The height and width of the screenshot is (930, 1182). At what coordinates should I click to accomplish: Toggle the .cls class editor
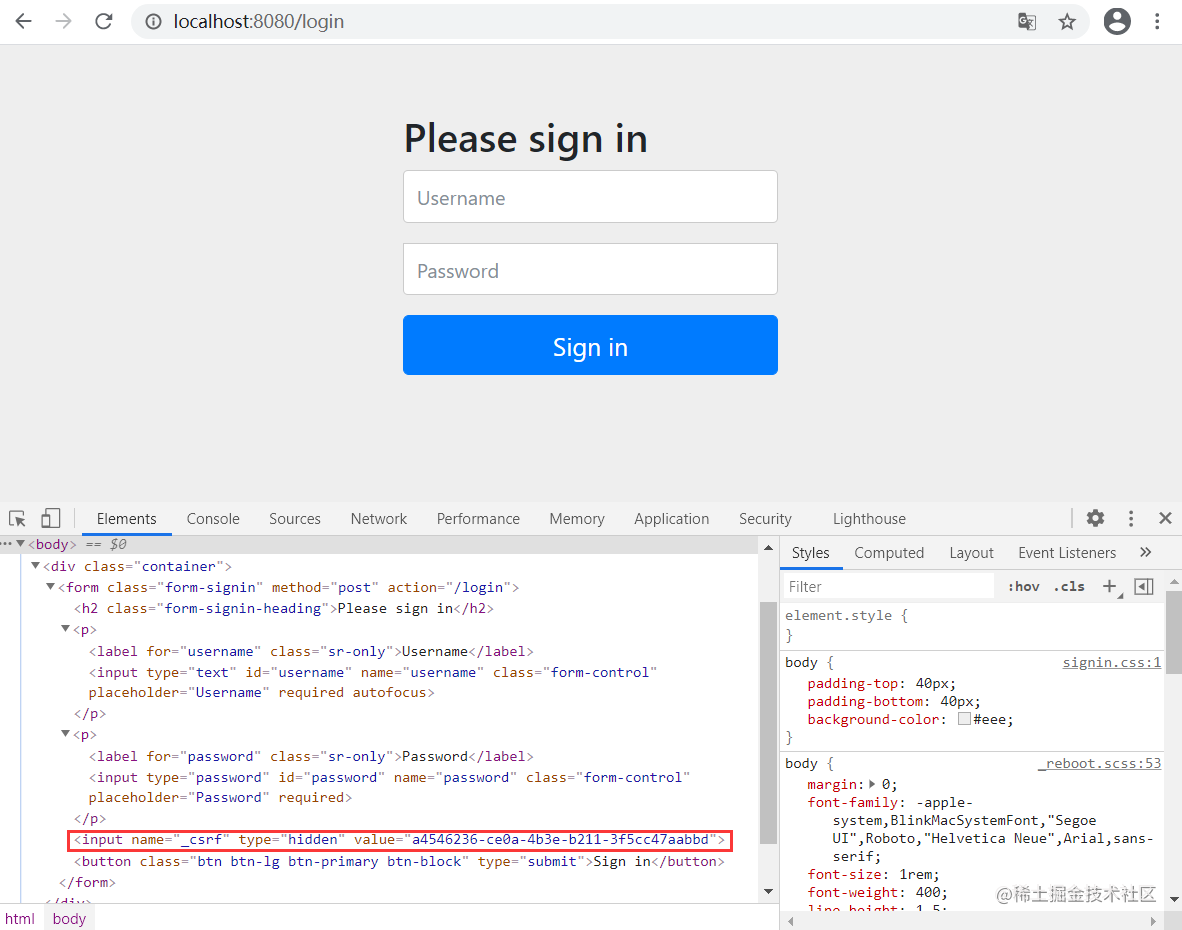[x=1069, y=586]
